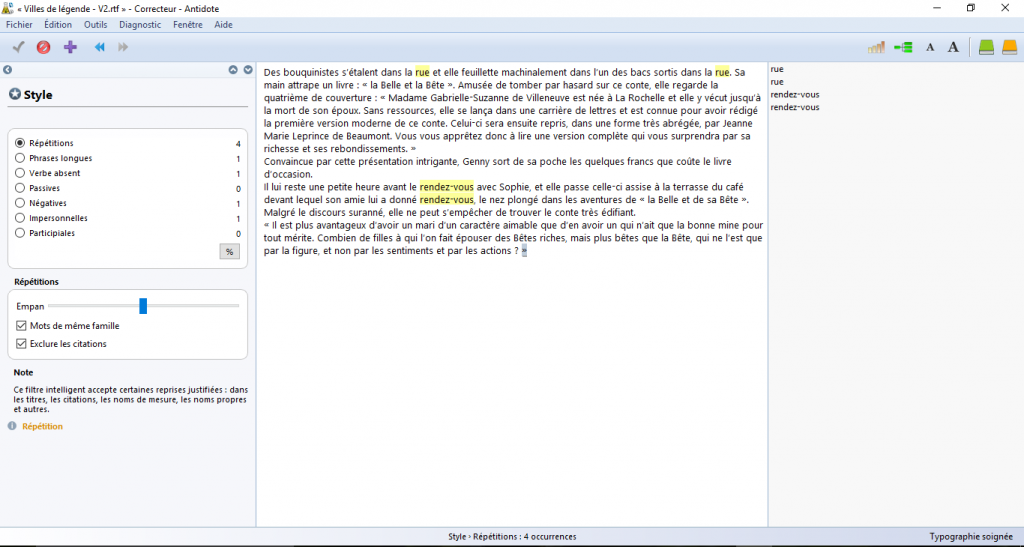Open the Édition menu

pos(58,25)
